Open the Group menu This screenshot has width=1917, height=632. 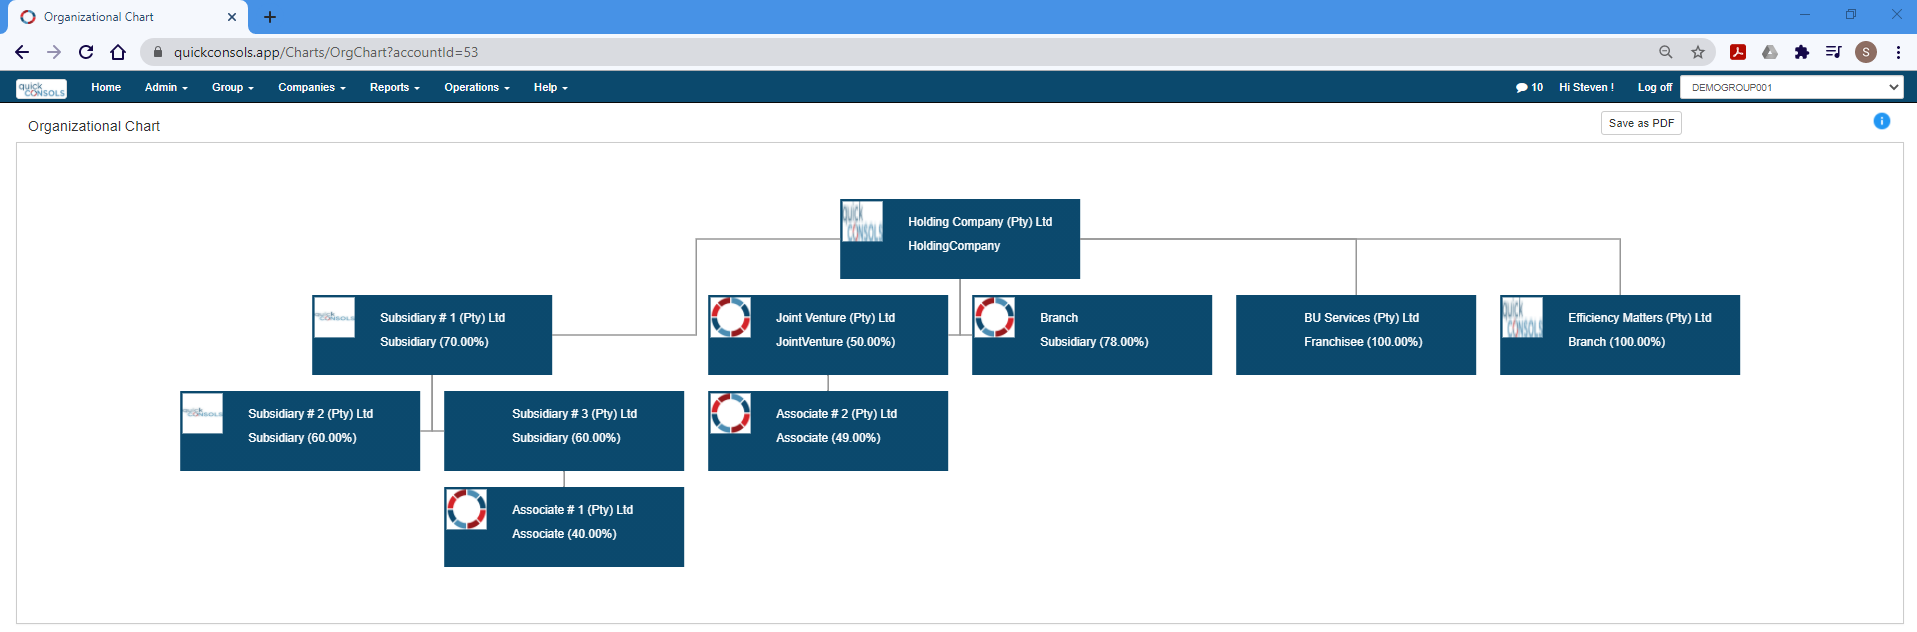point(233,88)
